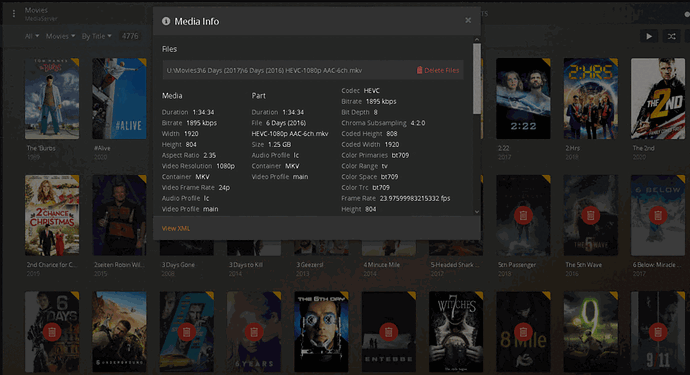Click the play all button
This screenshot has height=375, width=690.
click(649, 36)
